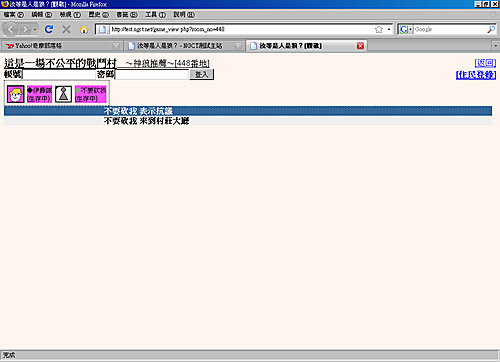
Task: Click the 完成 status bar text
Action: coord(9,355)
